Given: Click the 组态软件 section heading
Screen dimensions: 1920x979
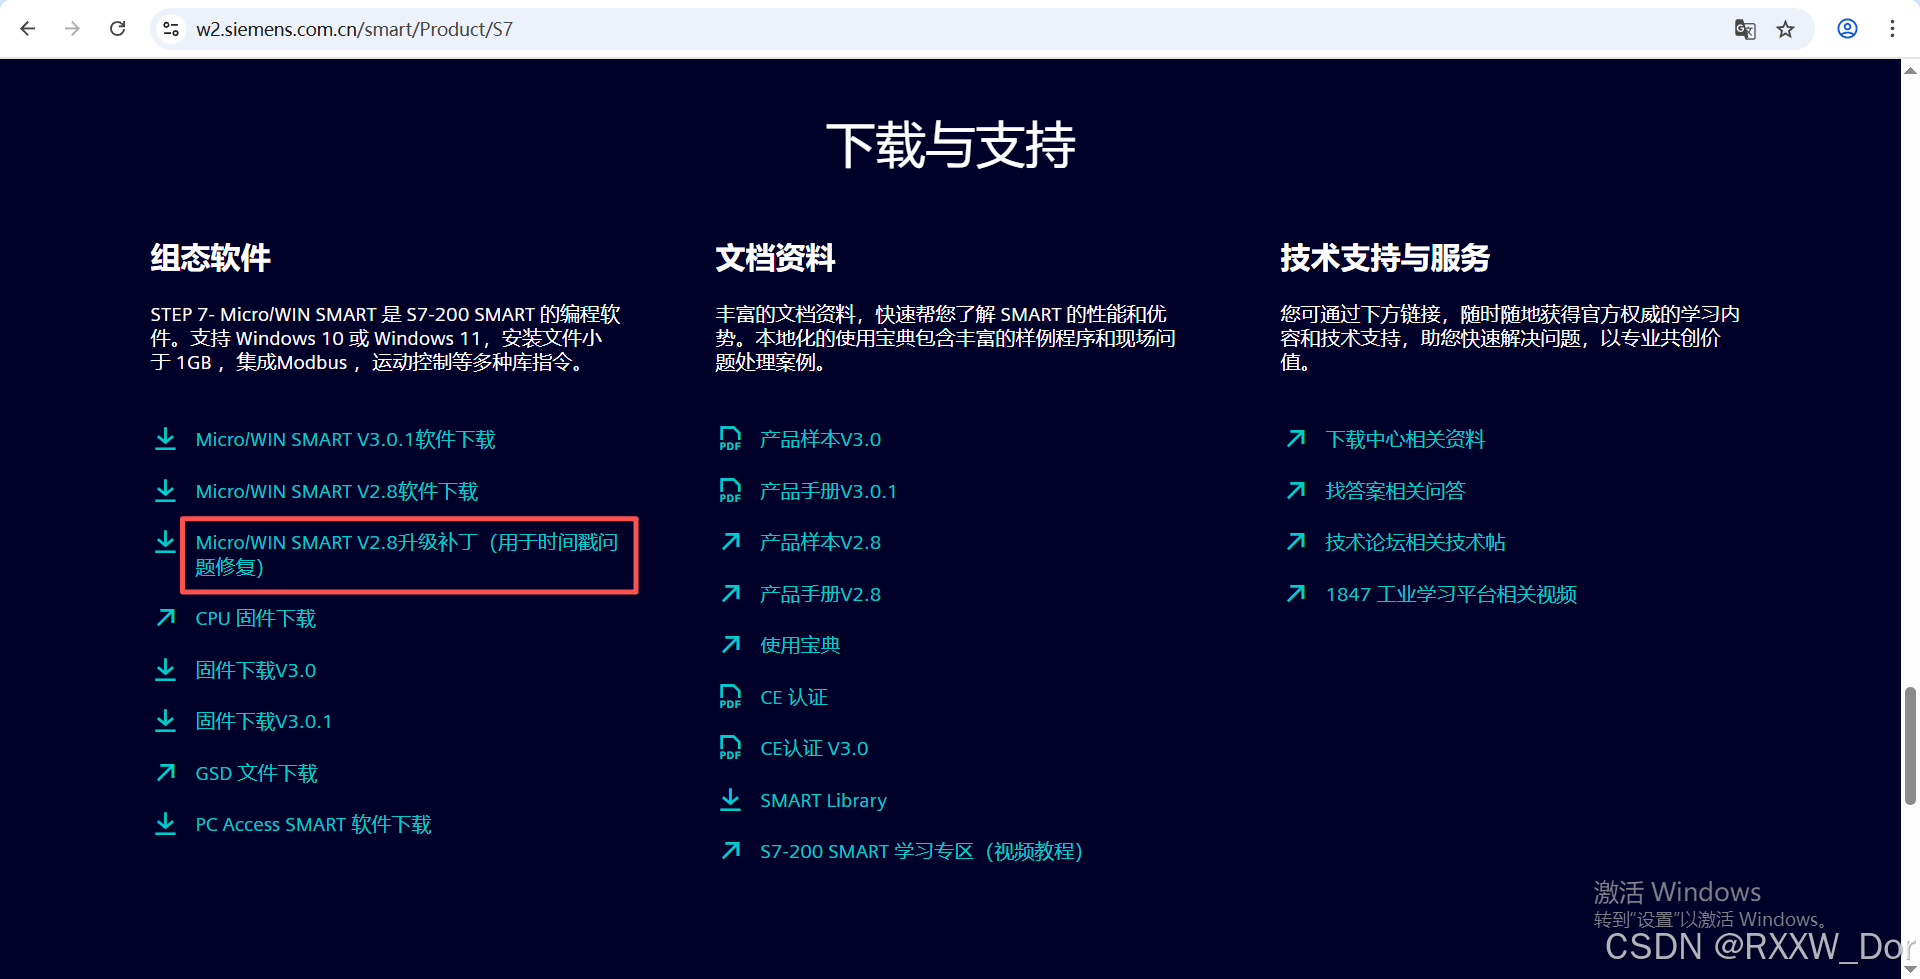Looking at the screenshot, I should coord(210,258).
